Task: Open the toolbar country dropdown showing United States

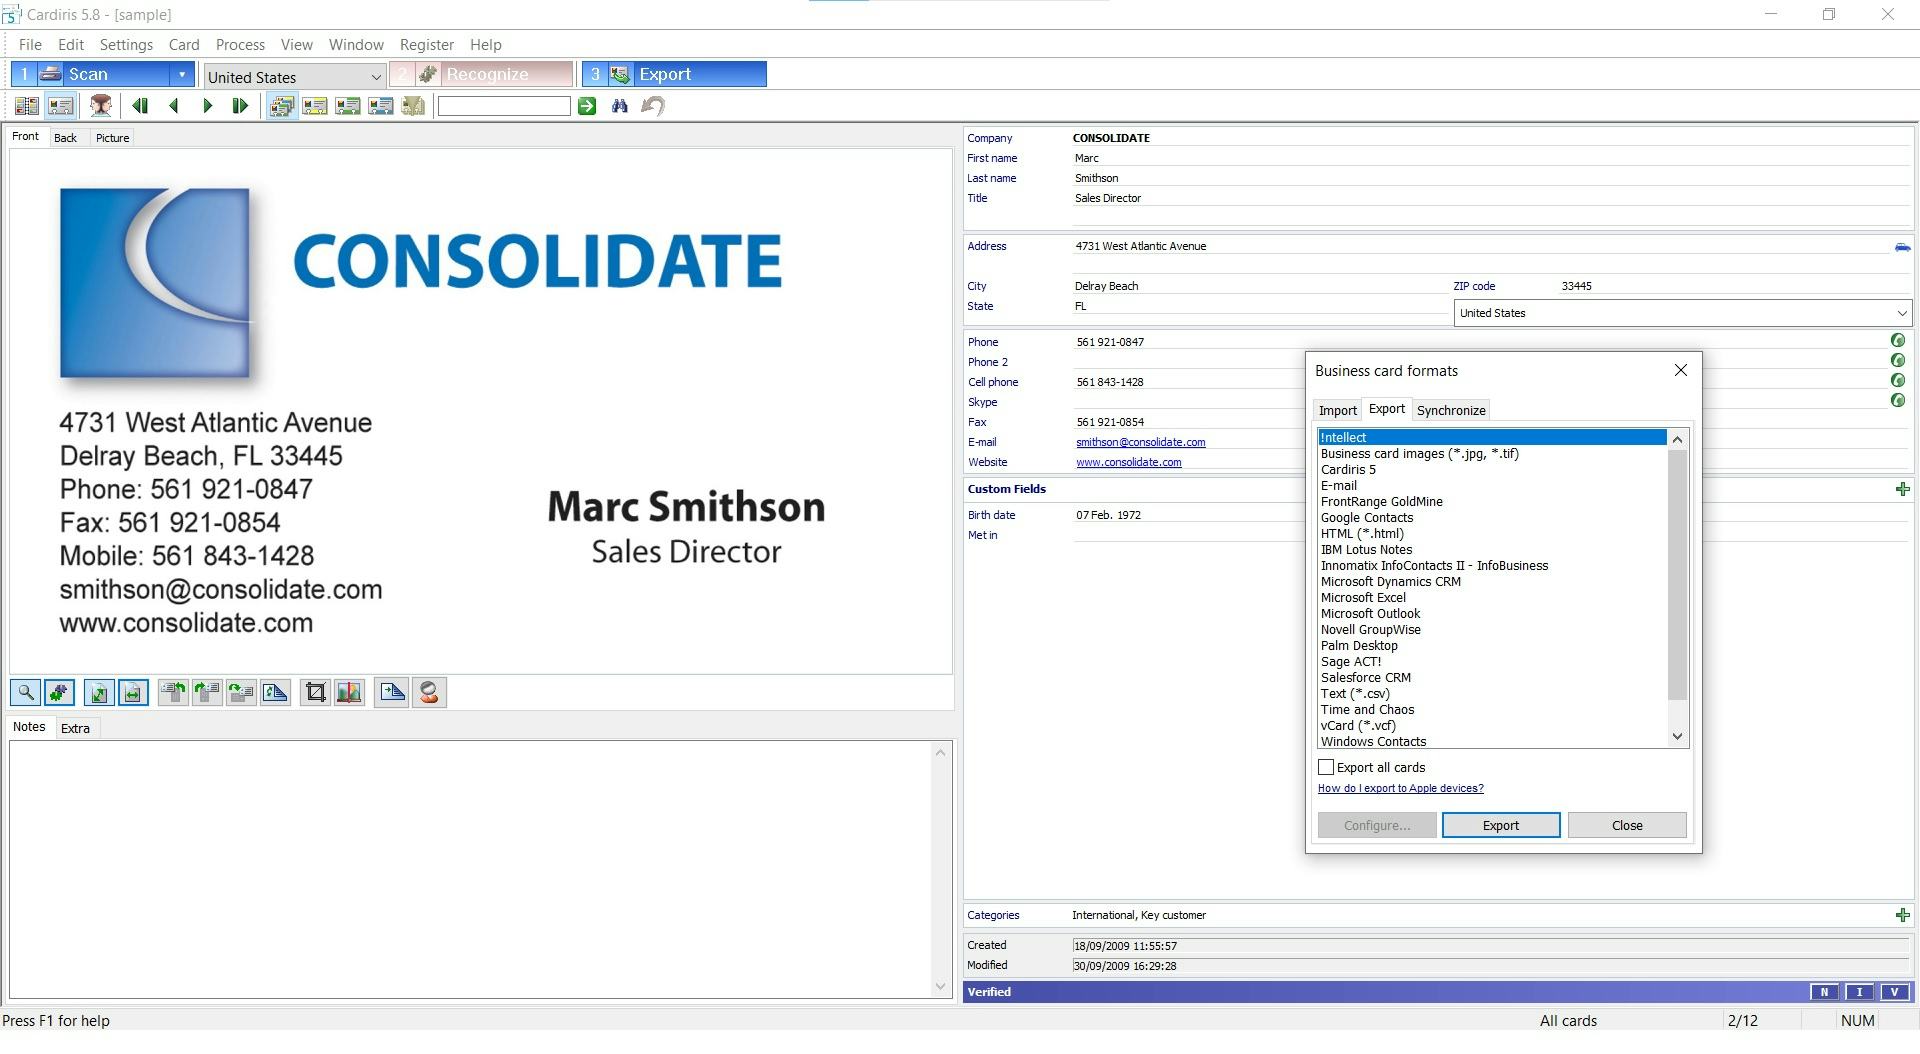Action: [294, 77]
